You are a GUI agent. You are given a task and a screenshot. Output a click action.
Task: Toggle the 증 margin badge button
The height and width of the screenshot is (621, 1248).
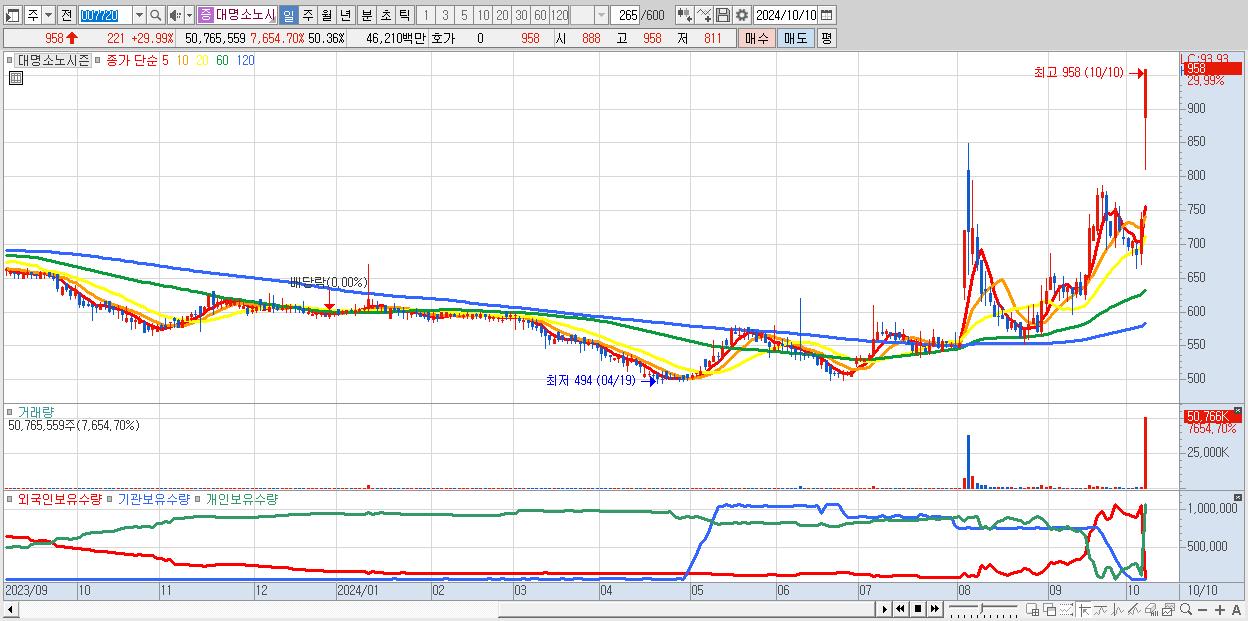205,15
